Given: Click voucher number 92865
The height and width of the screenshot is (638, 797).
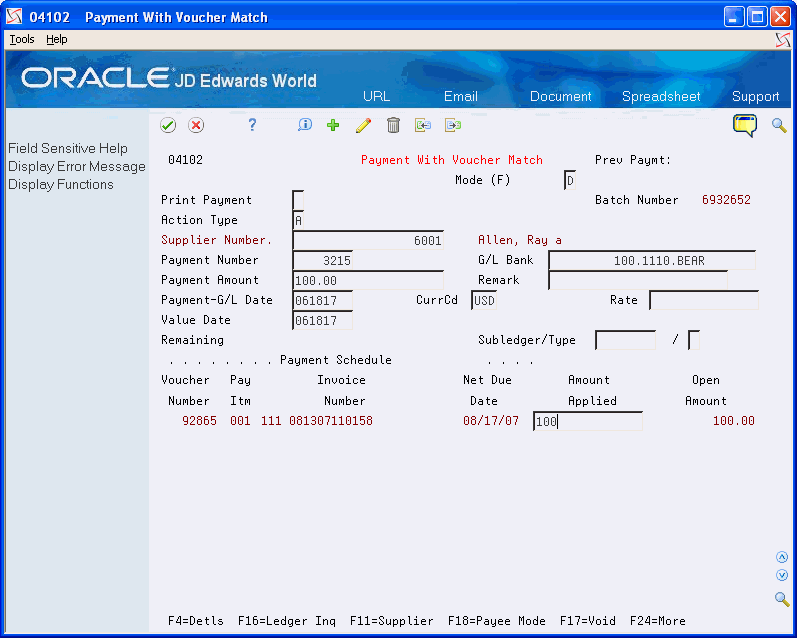Looking at the screenshot, I should (199, 421).
